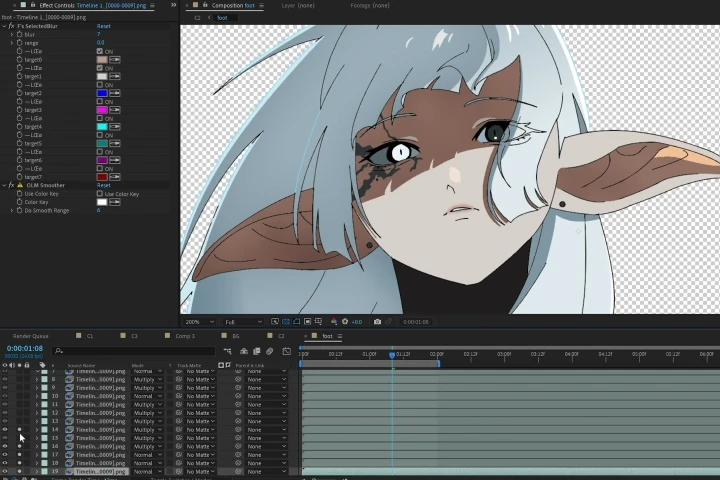Enable the Use Color Key checkbox
This screenshot has width=720, height=480.
tap(100, 194)
